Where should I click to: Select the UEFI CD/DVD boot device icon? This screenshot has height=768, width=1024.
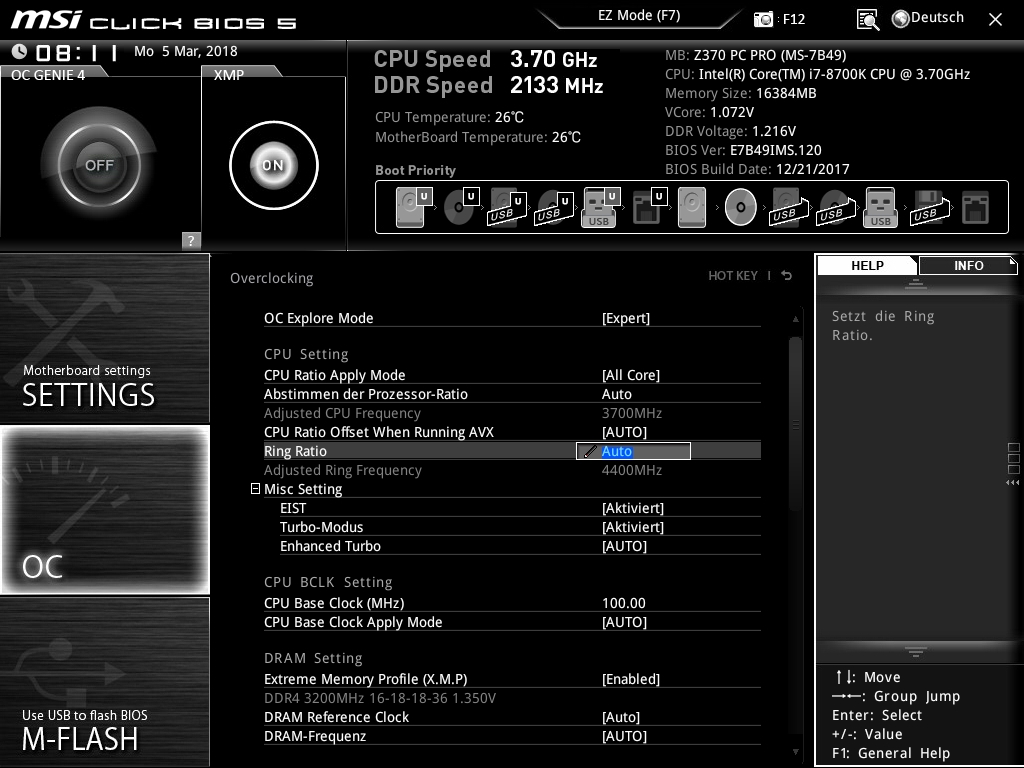461,207
